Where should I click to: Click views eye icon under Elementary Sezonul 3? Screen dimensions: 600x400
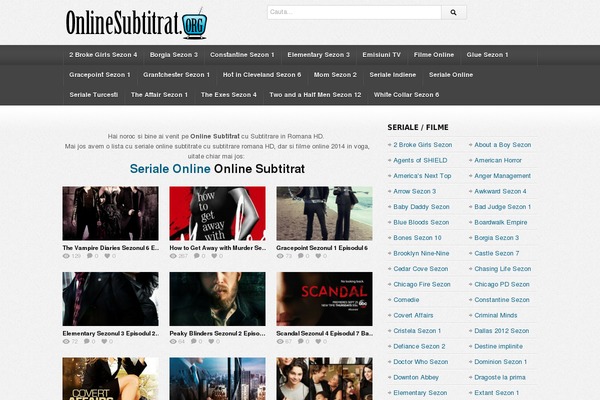pos(66,341)
